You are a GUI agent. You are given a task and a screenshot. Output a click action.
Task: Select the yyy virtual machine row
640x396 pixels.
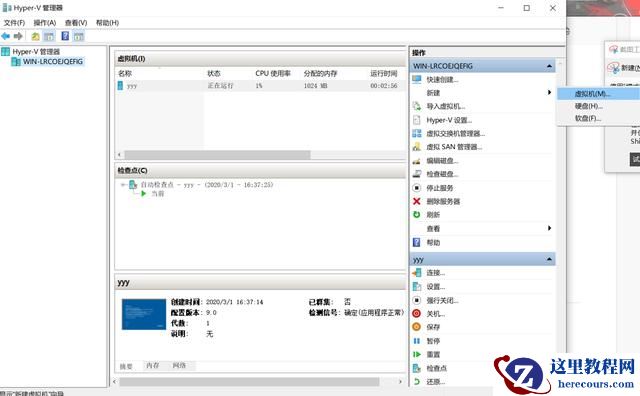pyautogui.click(x=260, y=86)
